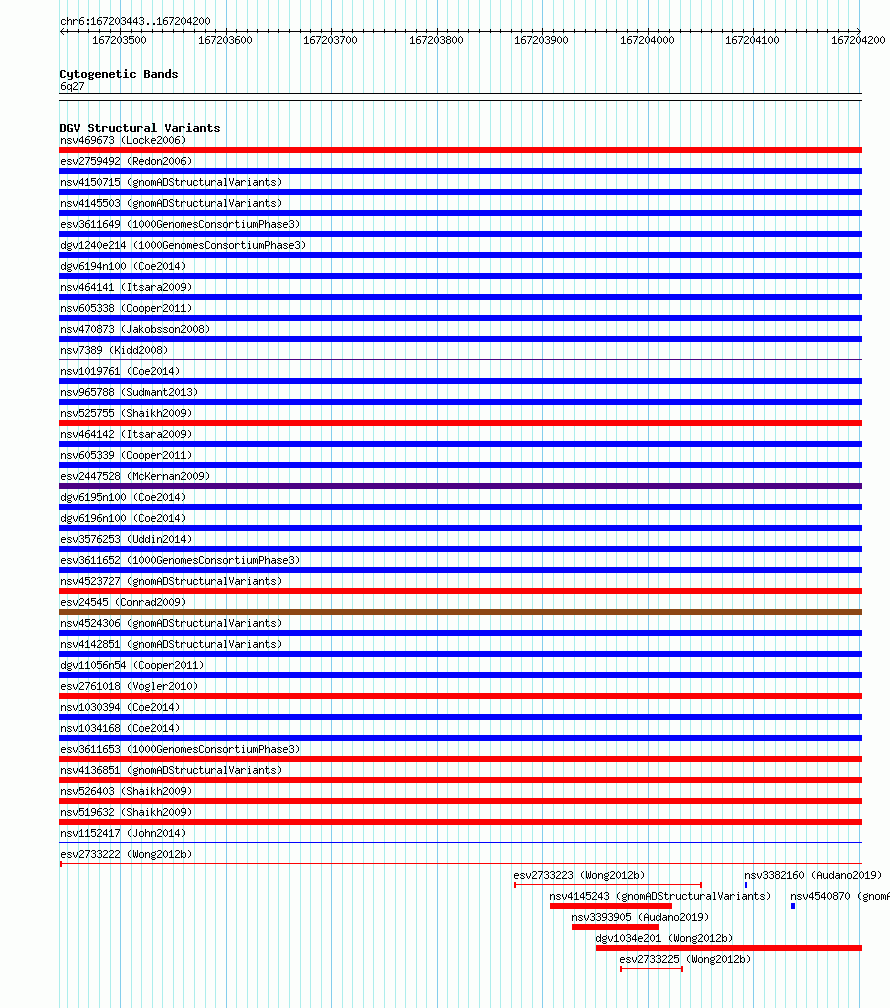The image size is (890, 1008).
Task: Select nsv4145243 gnomADStructuralVariants label
Action: click(x=660, y=896)
